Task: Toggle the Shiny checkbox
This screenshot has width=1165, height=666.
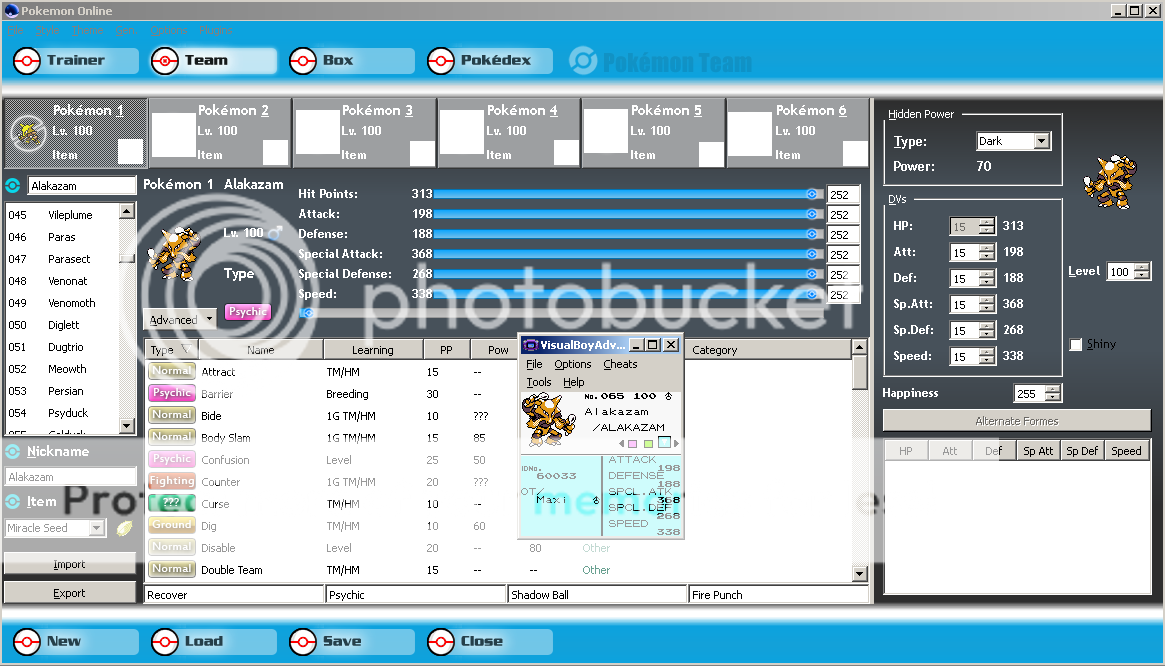Action: pyautogui.click(x=1076, y=344)
